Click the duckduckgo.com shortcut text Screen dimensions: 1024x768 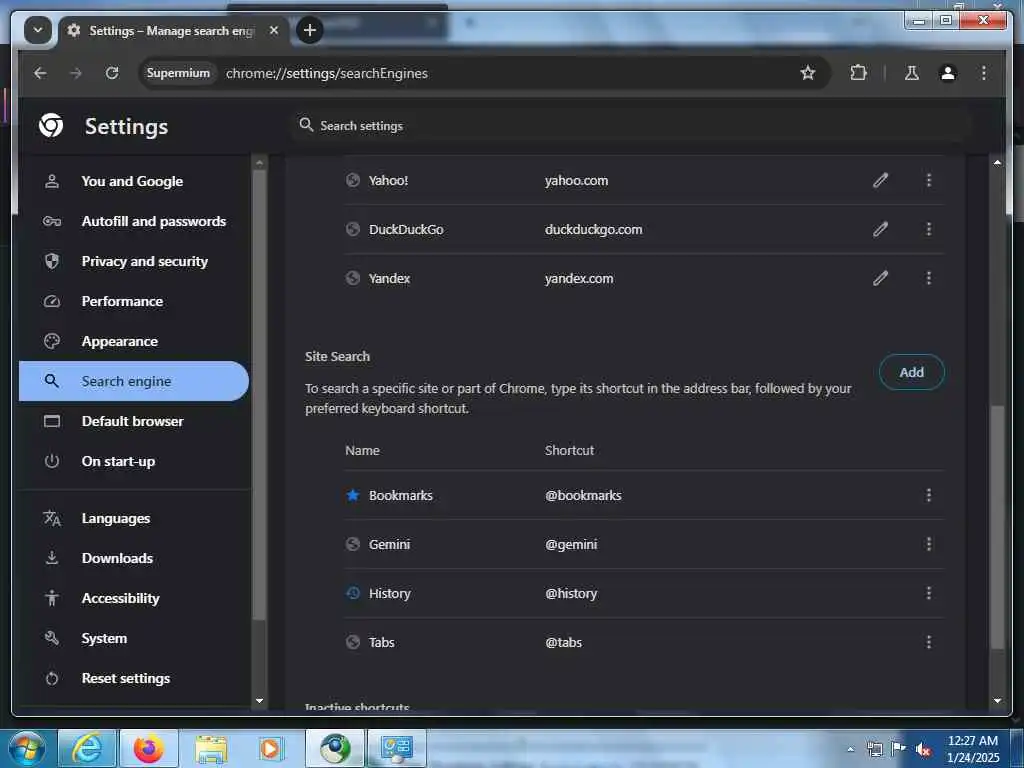pyautogui.click(x=594, y=229)
